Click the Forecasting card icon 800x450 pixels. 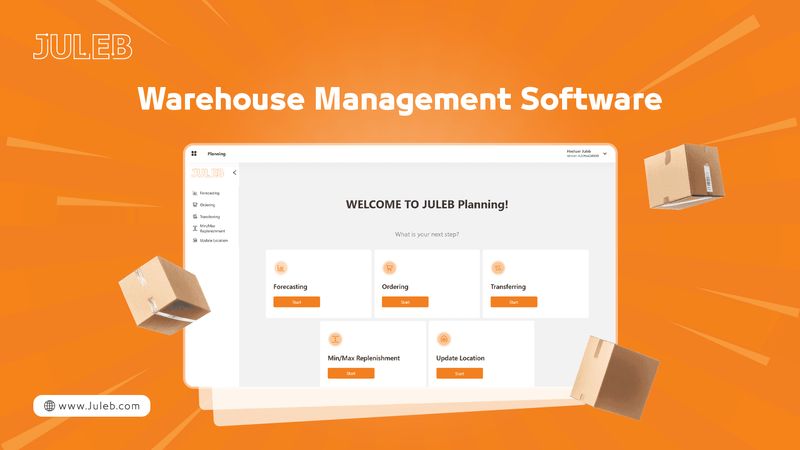coord(281,267)
